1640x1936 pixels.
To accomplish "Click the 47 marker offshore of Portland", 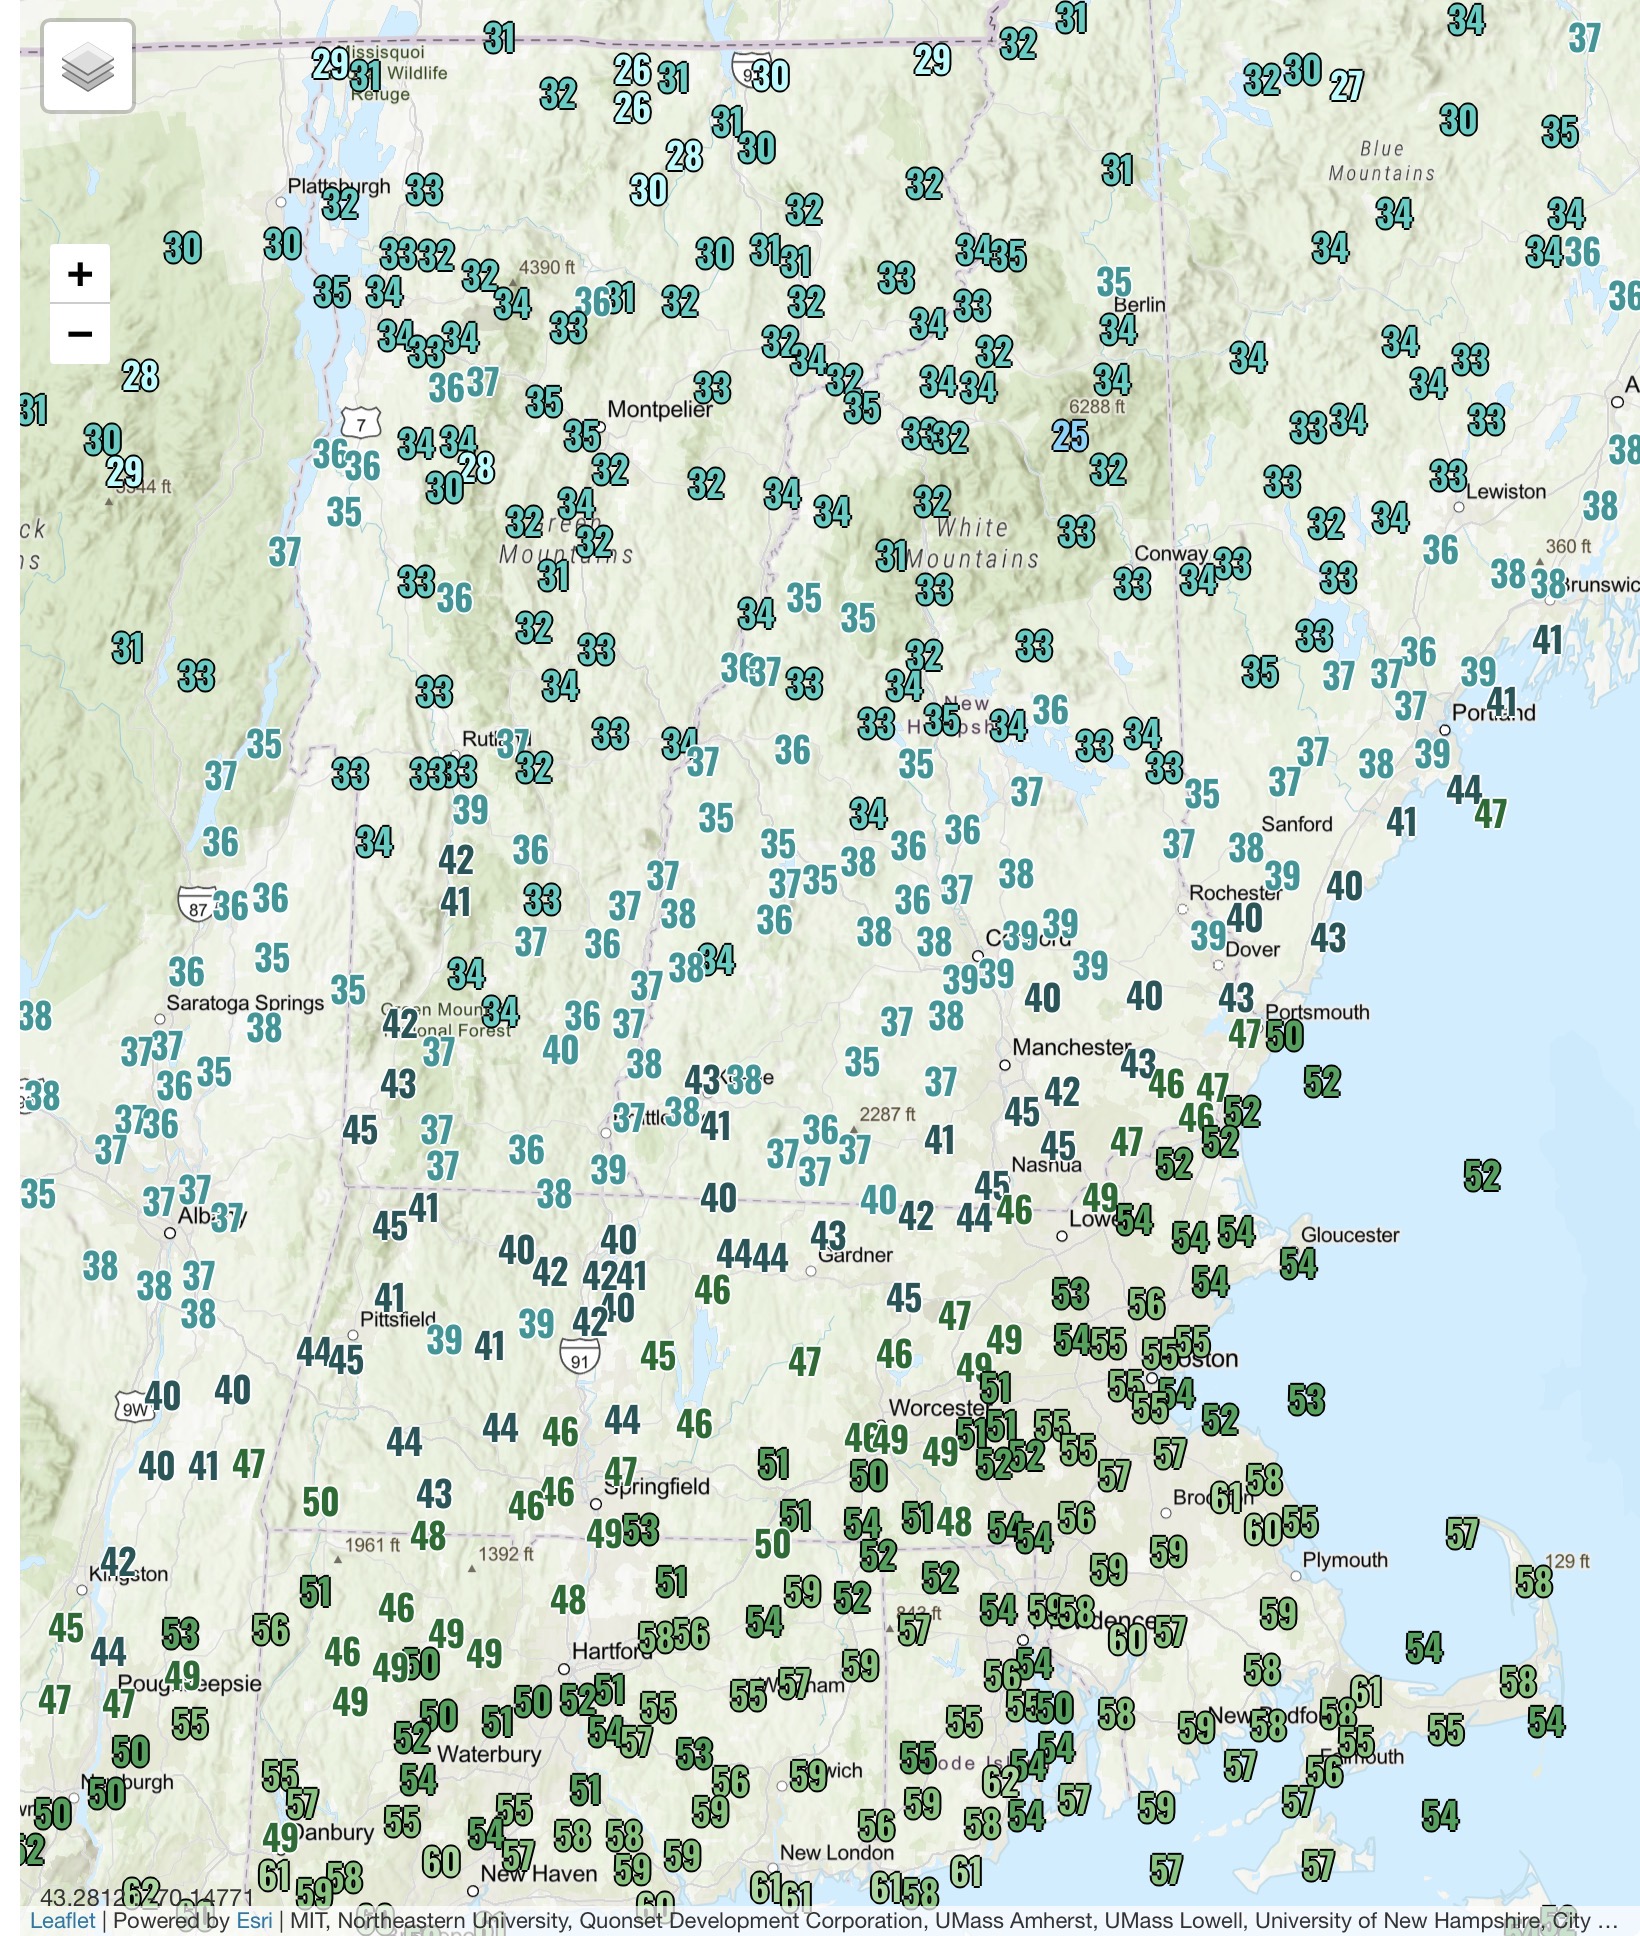I will click(1490, 814).
